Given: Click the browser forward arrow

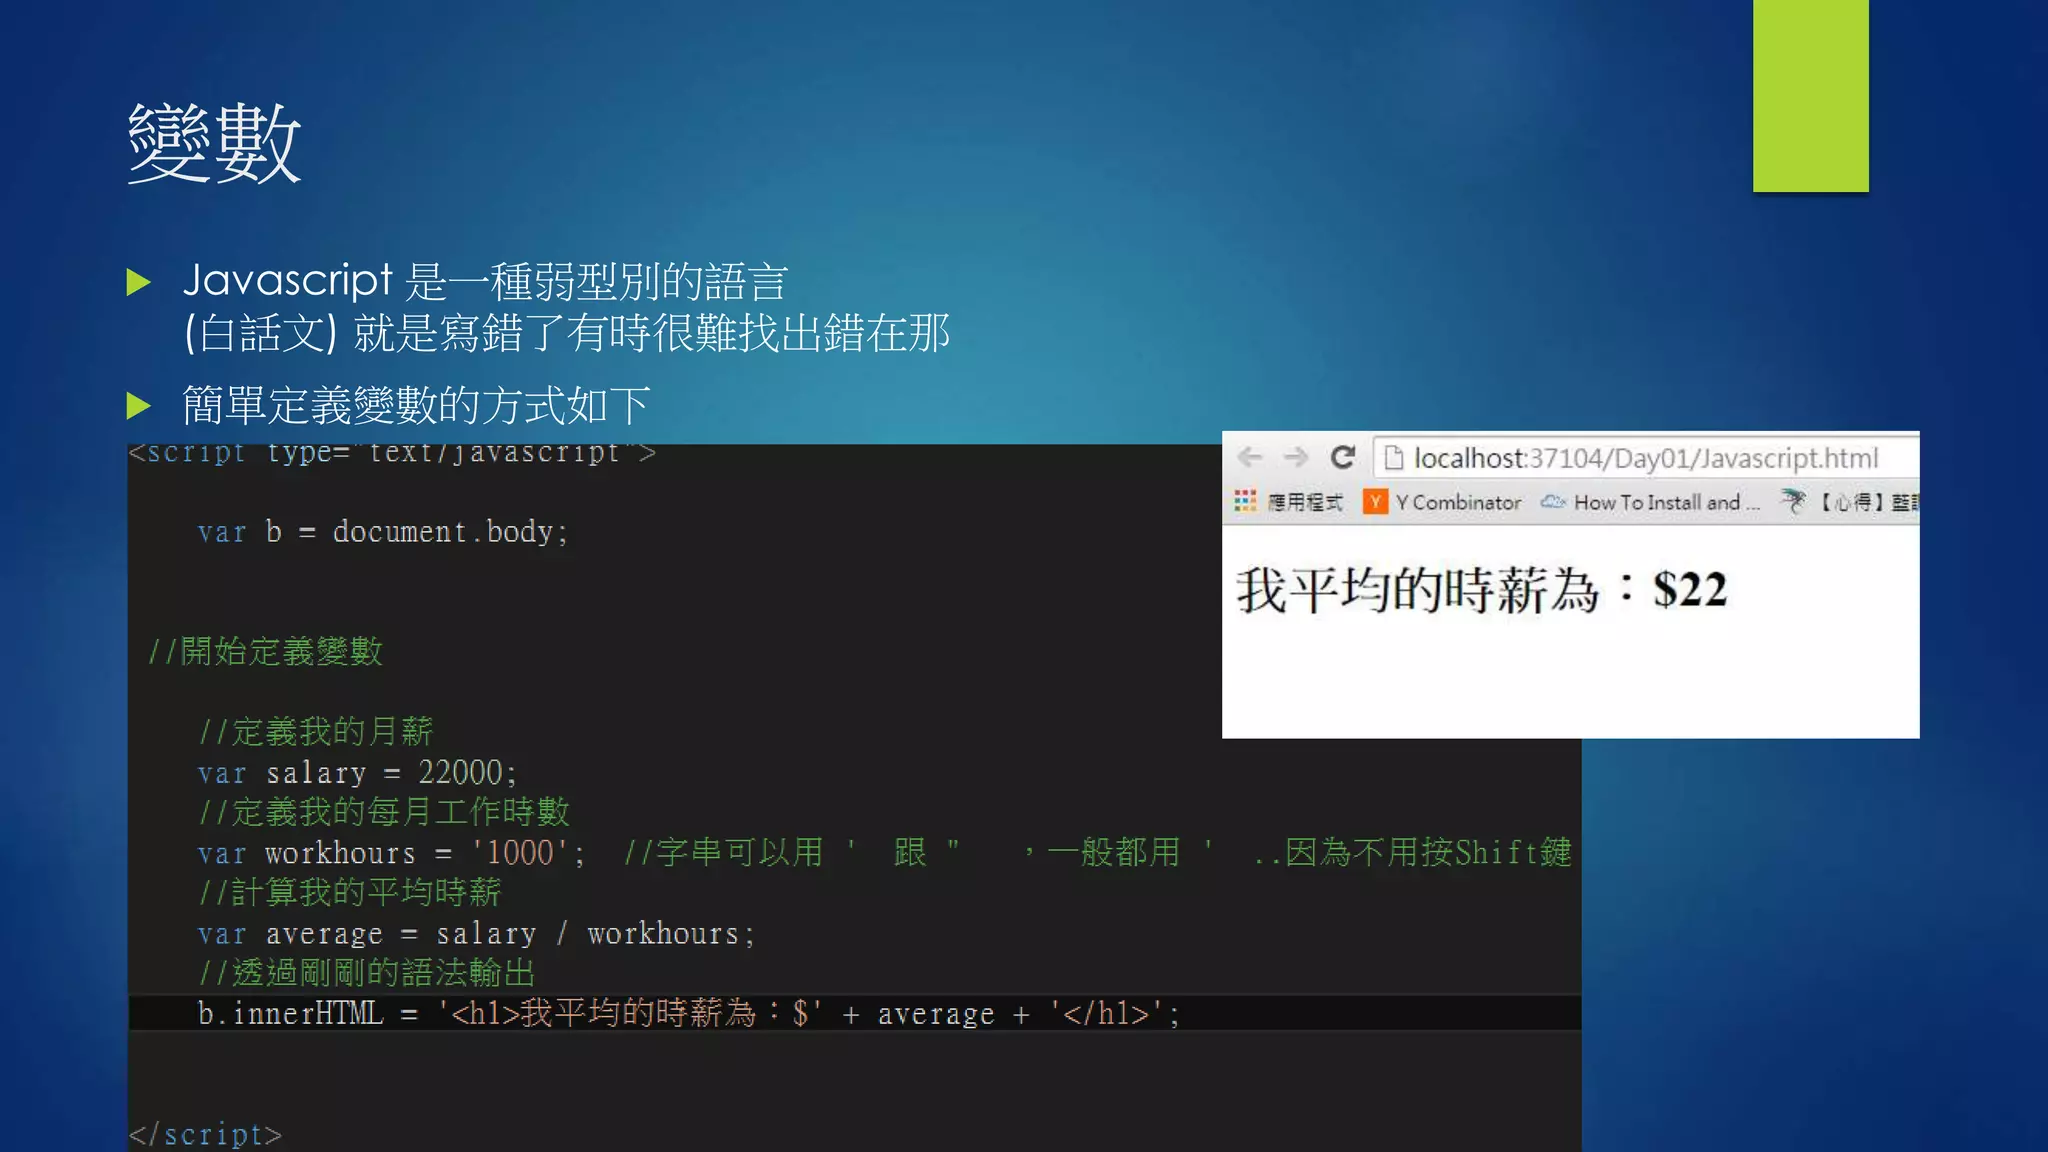Looking at the screenshot, I should (x=1296, y=458).
